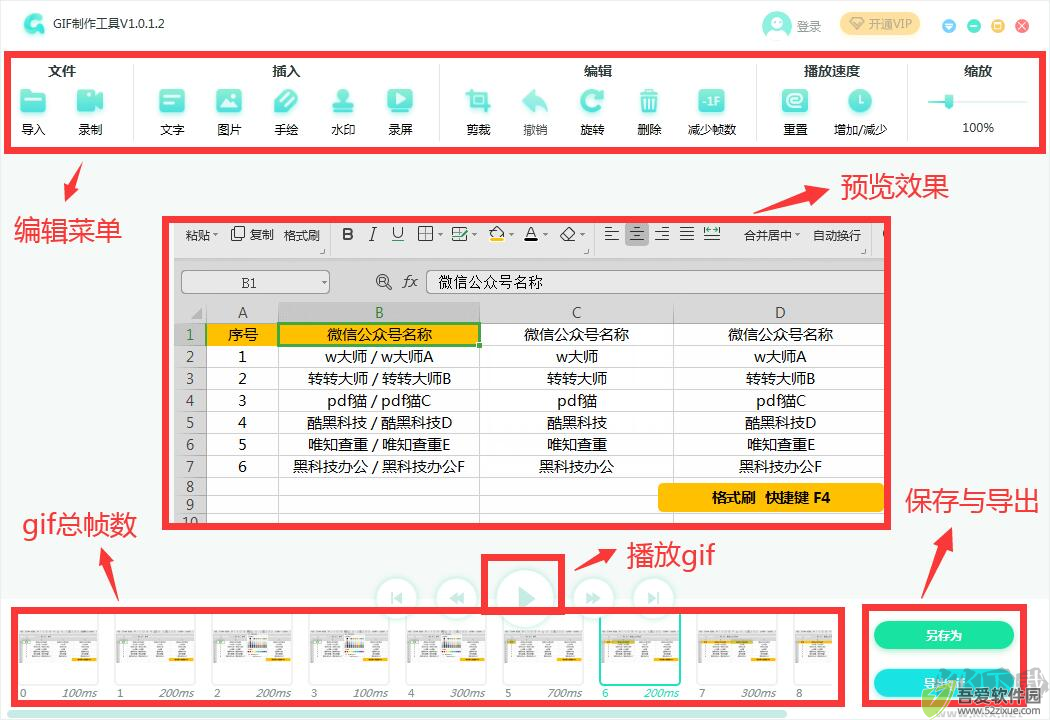This screenshot has height=720, width=1050.
Task: Jump to the first frame
Action: 397,598
